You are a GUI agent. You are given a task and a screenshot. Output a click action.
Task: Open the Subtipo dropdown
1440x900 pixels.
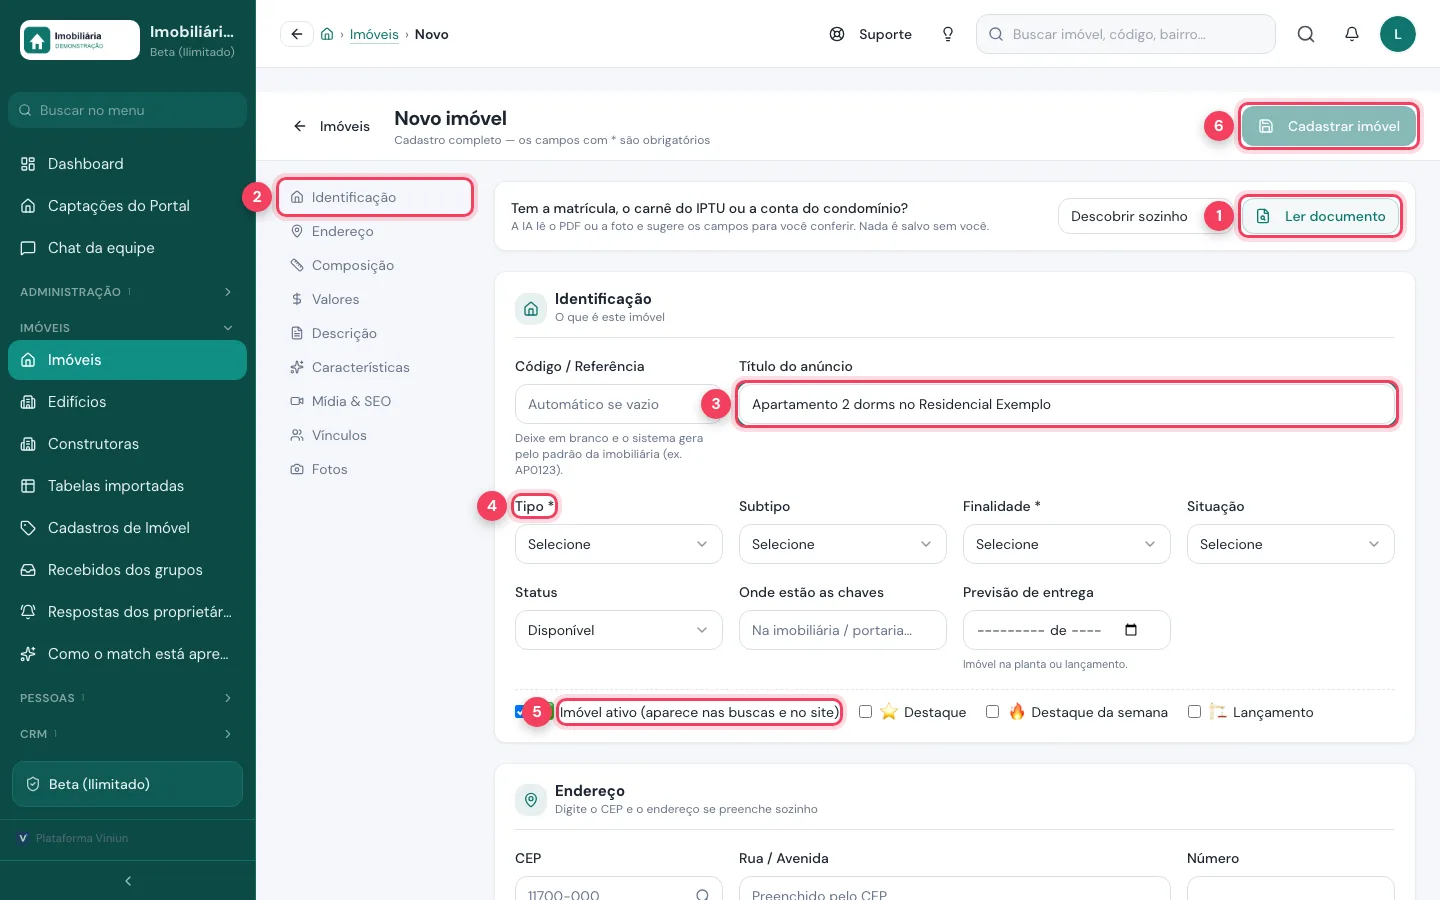pyautogui.click(x=843, y=544)
